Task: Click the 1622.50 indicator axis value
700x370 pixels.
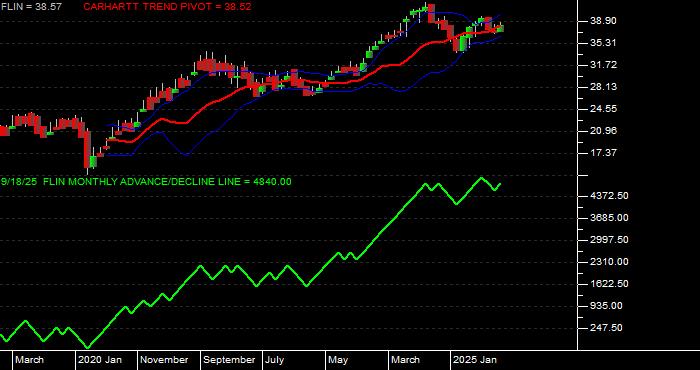Action: pyautogui.click(x=610, y=284)
